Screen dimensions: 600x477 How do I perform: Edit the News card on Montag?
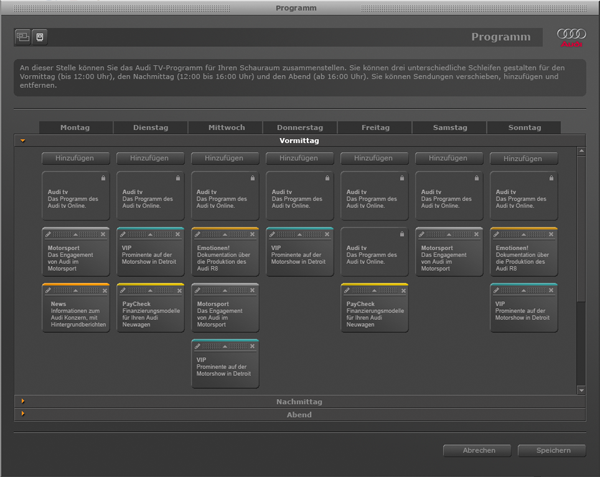pyautogui.click(x=48, y=290)
